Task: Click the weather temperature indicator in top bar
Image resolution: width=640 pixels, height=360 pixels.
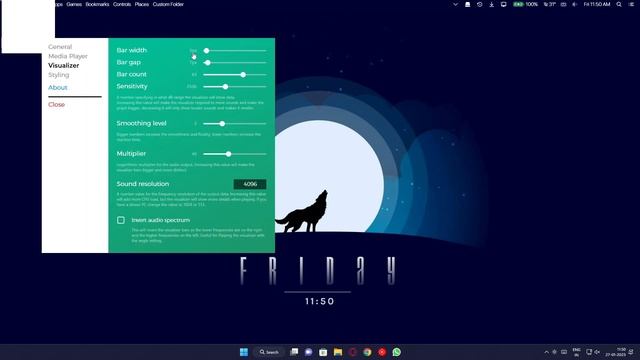Action: [550, 4]
